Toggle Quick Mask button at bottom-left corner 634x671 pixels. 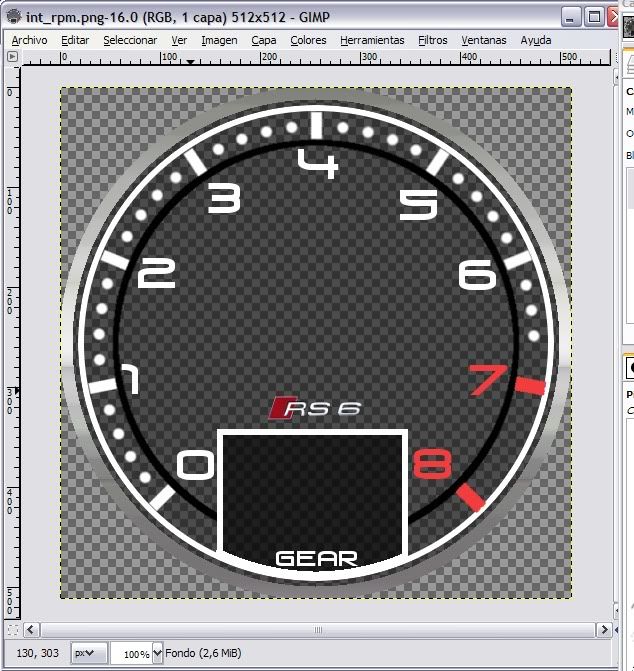tap(12, 630)
